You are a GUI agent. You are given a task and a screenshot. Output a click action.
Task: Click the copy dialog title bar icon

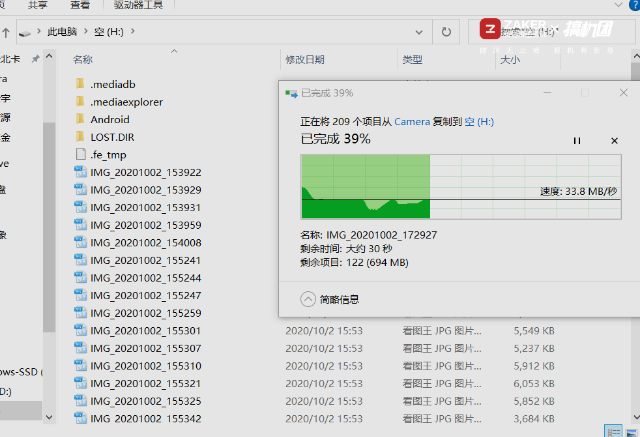pyautogui.click(x=291, y=93)
